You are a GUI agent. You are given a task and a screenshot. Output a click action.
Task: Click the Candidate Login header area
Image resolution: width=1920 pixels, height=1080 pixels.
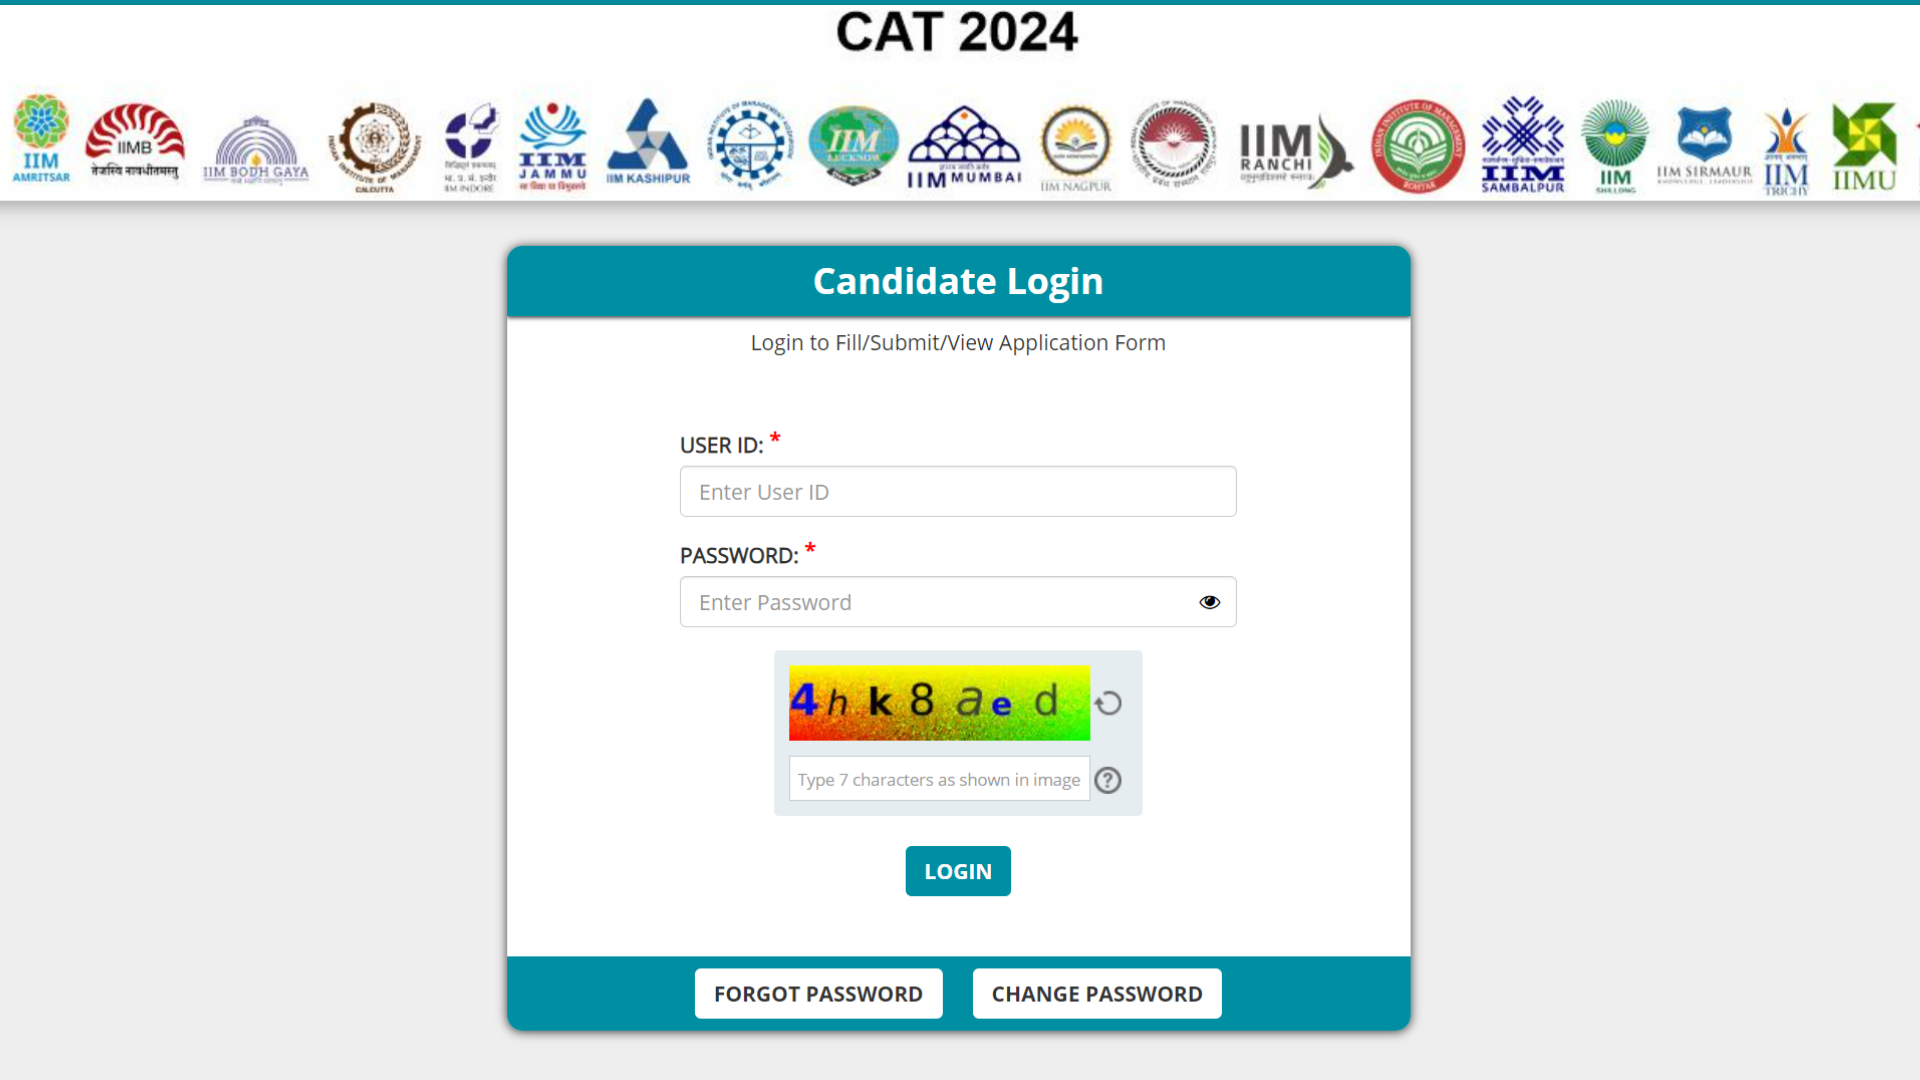coord(959,280)
